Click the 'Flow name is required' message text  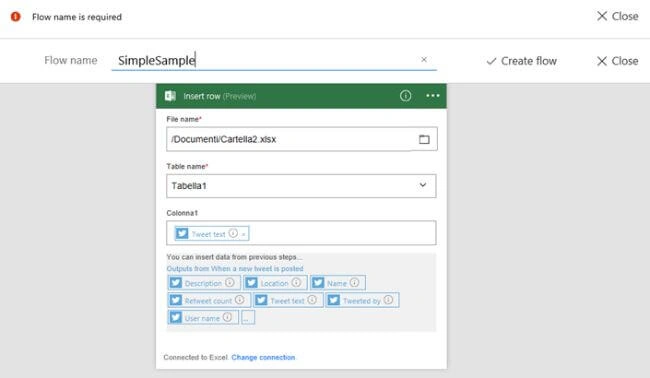[x=77, y=17]
